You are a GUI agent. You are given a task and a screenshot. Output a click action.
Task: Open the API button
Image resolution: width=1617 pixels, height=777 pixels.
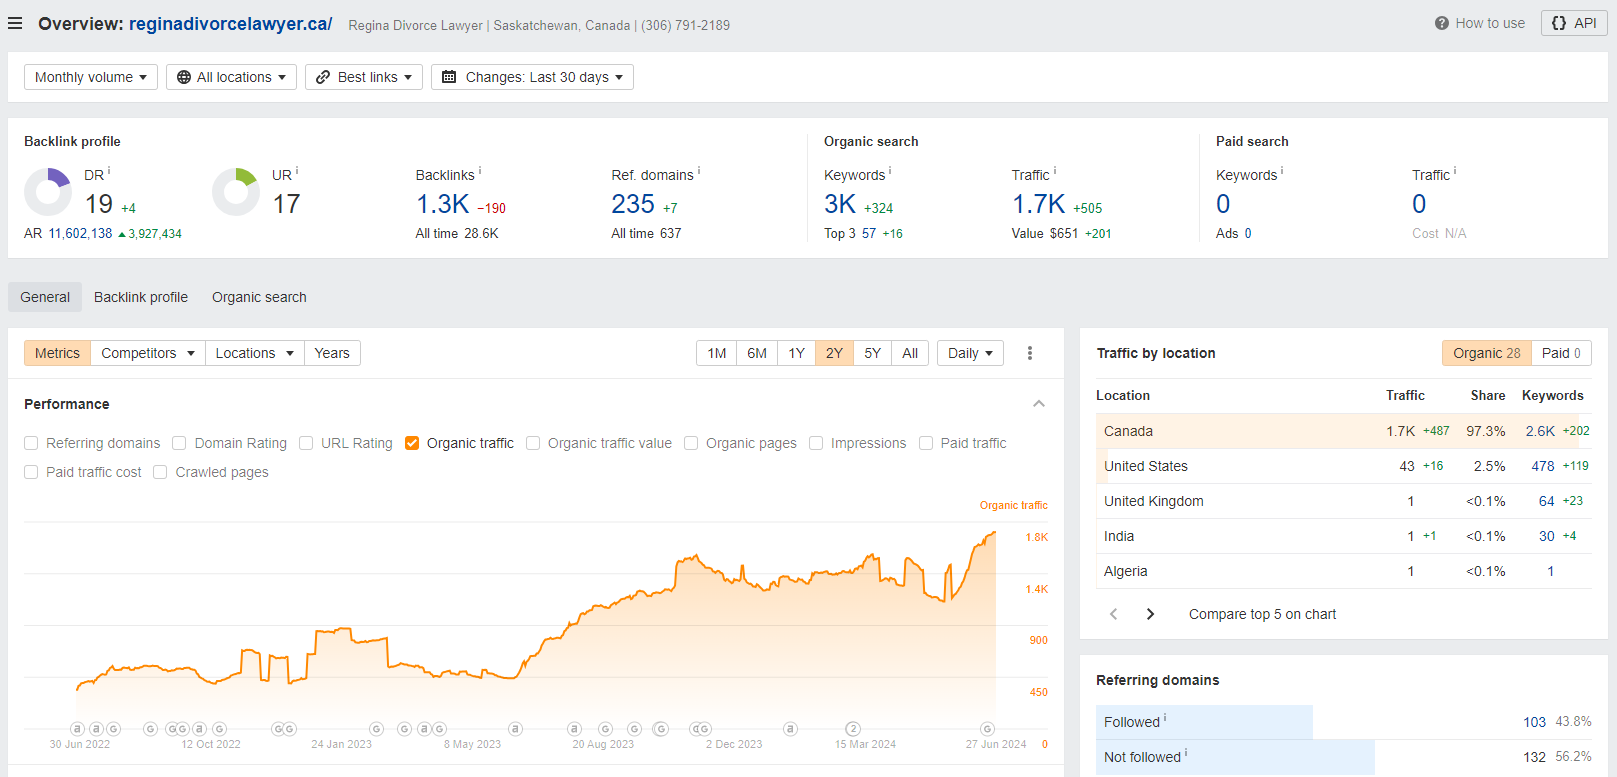pyautogui.click(x=1574, y=23)
